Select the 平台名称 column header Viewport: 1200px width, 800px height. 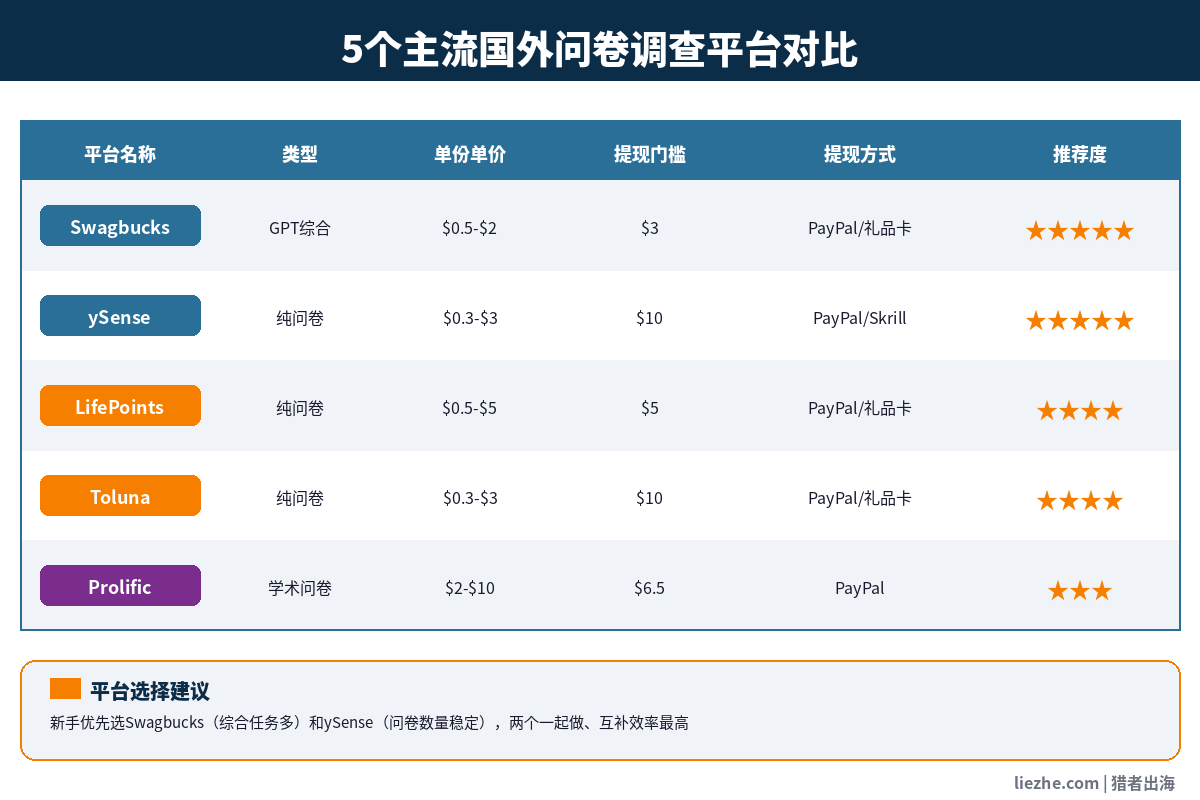[x=120, y=154]
